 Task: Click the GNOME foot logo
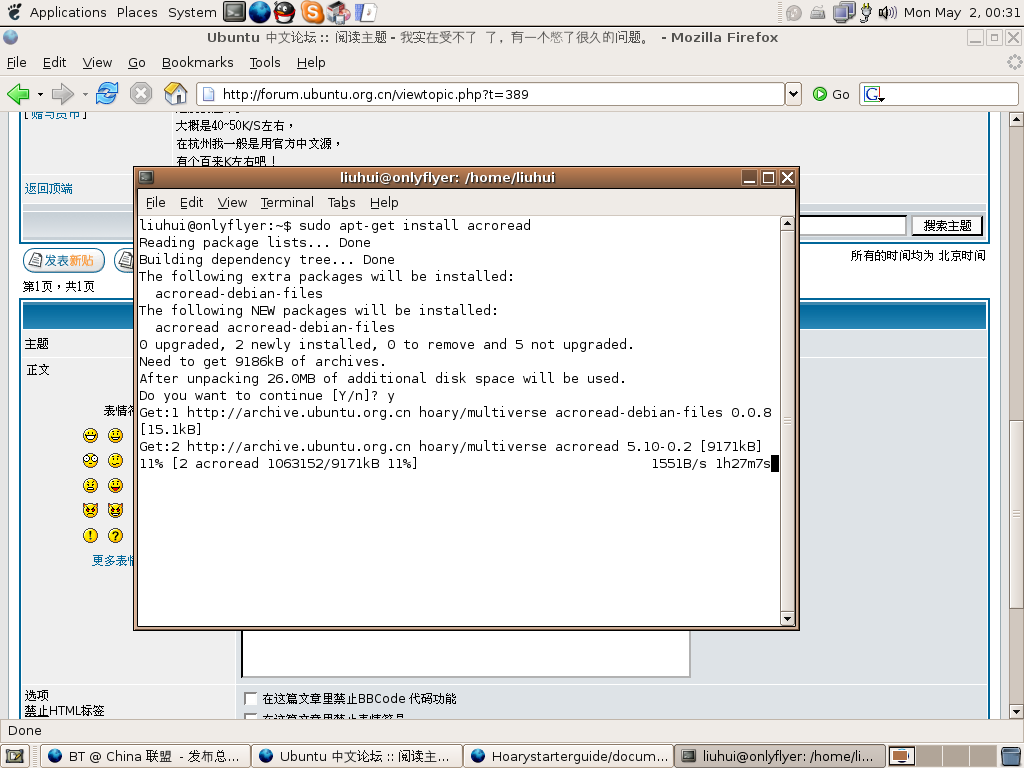pyautogui.click(x=14, y=12)
